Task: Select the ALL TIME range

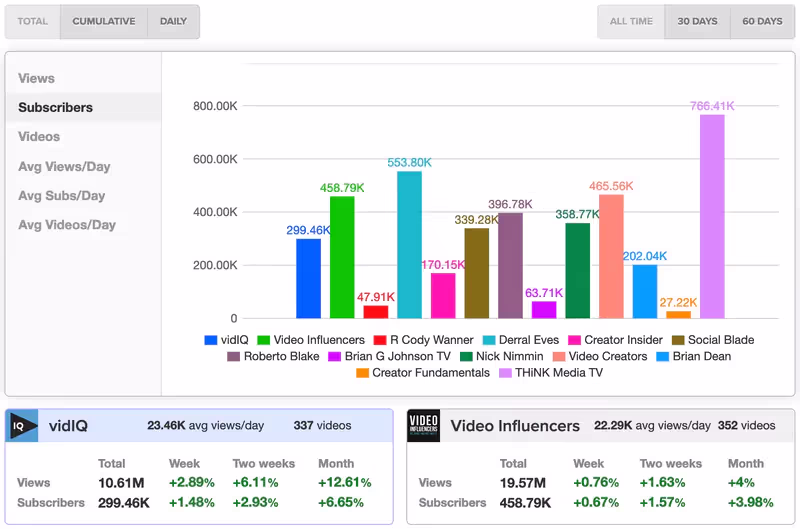Action: (x=631, y=21)
